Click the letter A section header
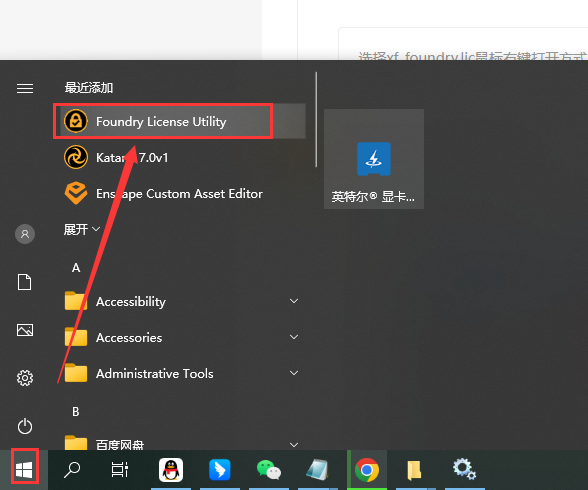This screenshot has height=490, width=588. click(x=76, y=268)
